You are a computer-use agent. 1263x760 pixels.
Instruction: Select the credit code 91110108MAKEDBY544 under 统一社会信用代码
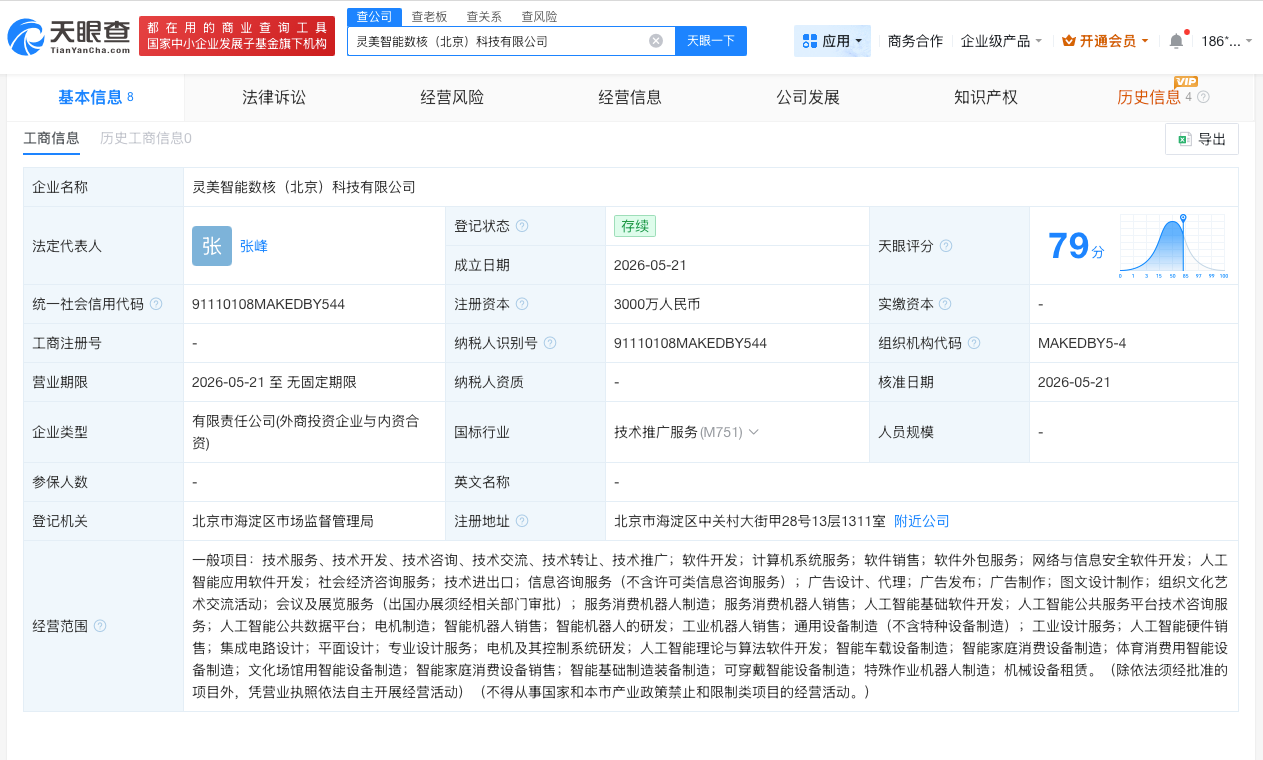tap(268, 304)
